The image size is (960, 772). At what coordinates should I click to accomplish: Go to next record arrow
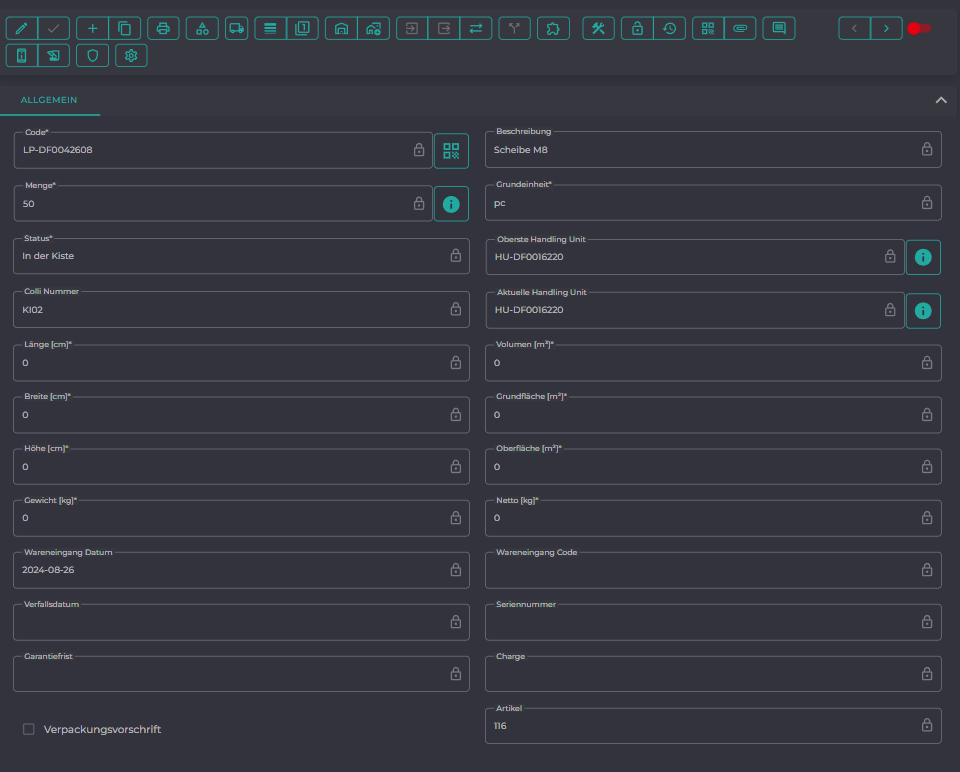click(x=886, y=29)
